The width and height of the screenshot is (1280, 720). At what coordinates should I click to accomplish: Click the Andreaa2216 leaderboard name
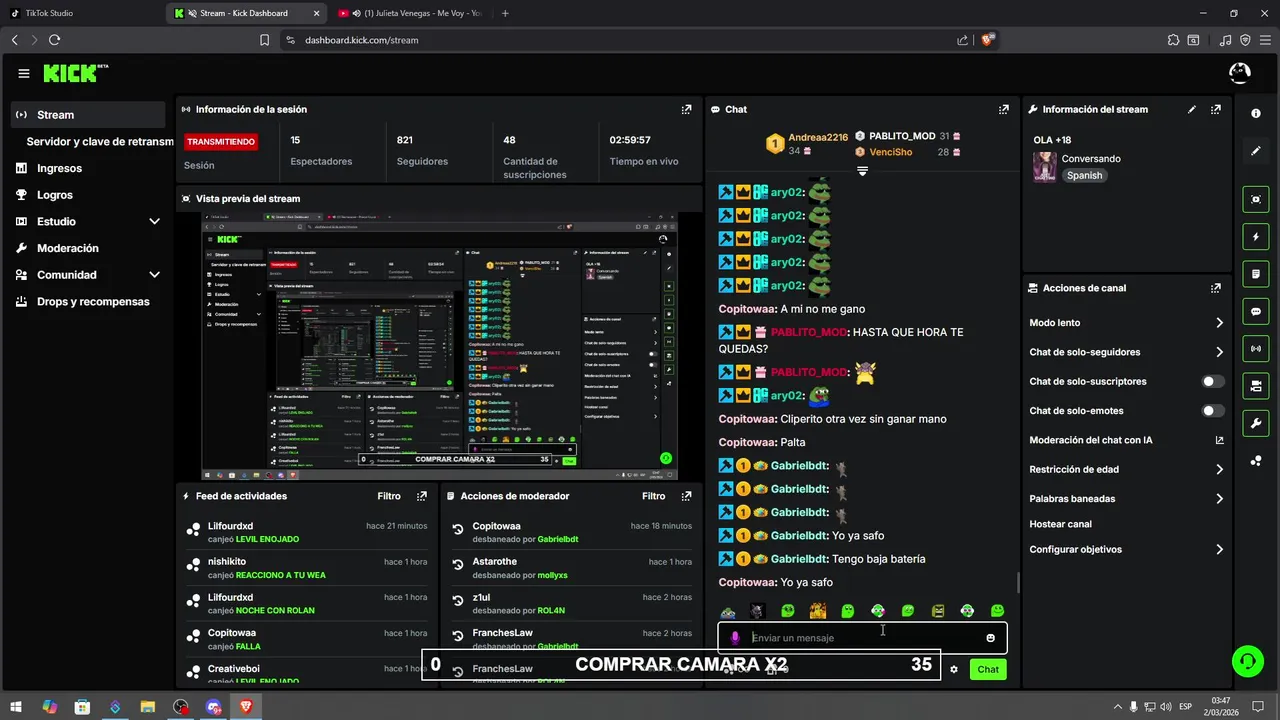pyautogui.click(x=818, y=136)
